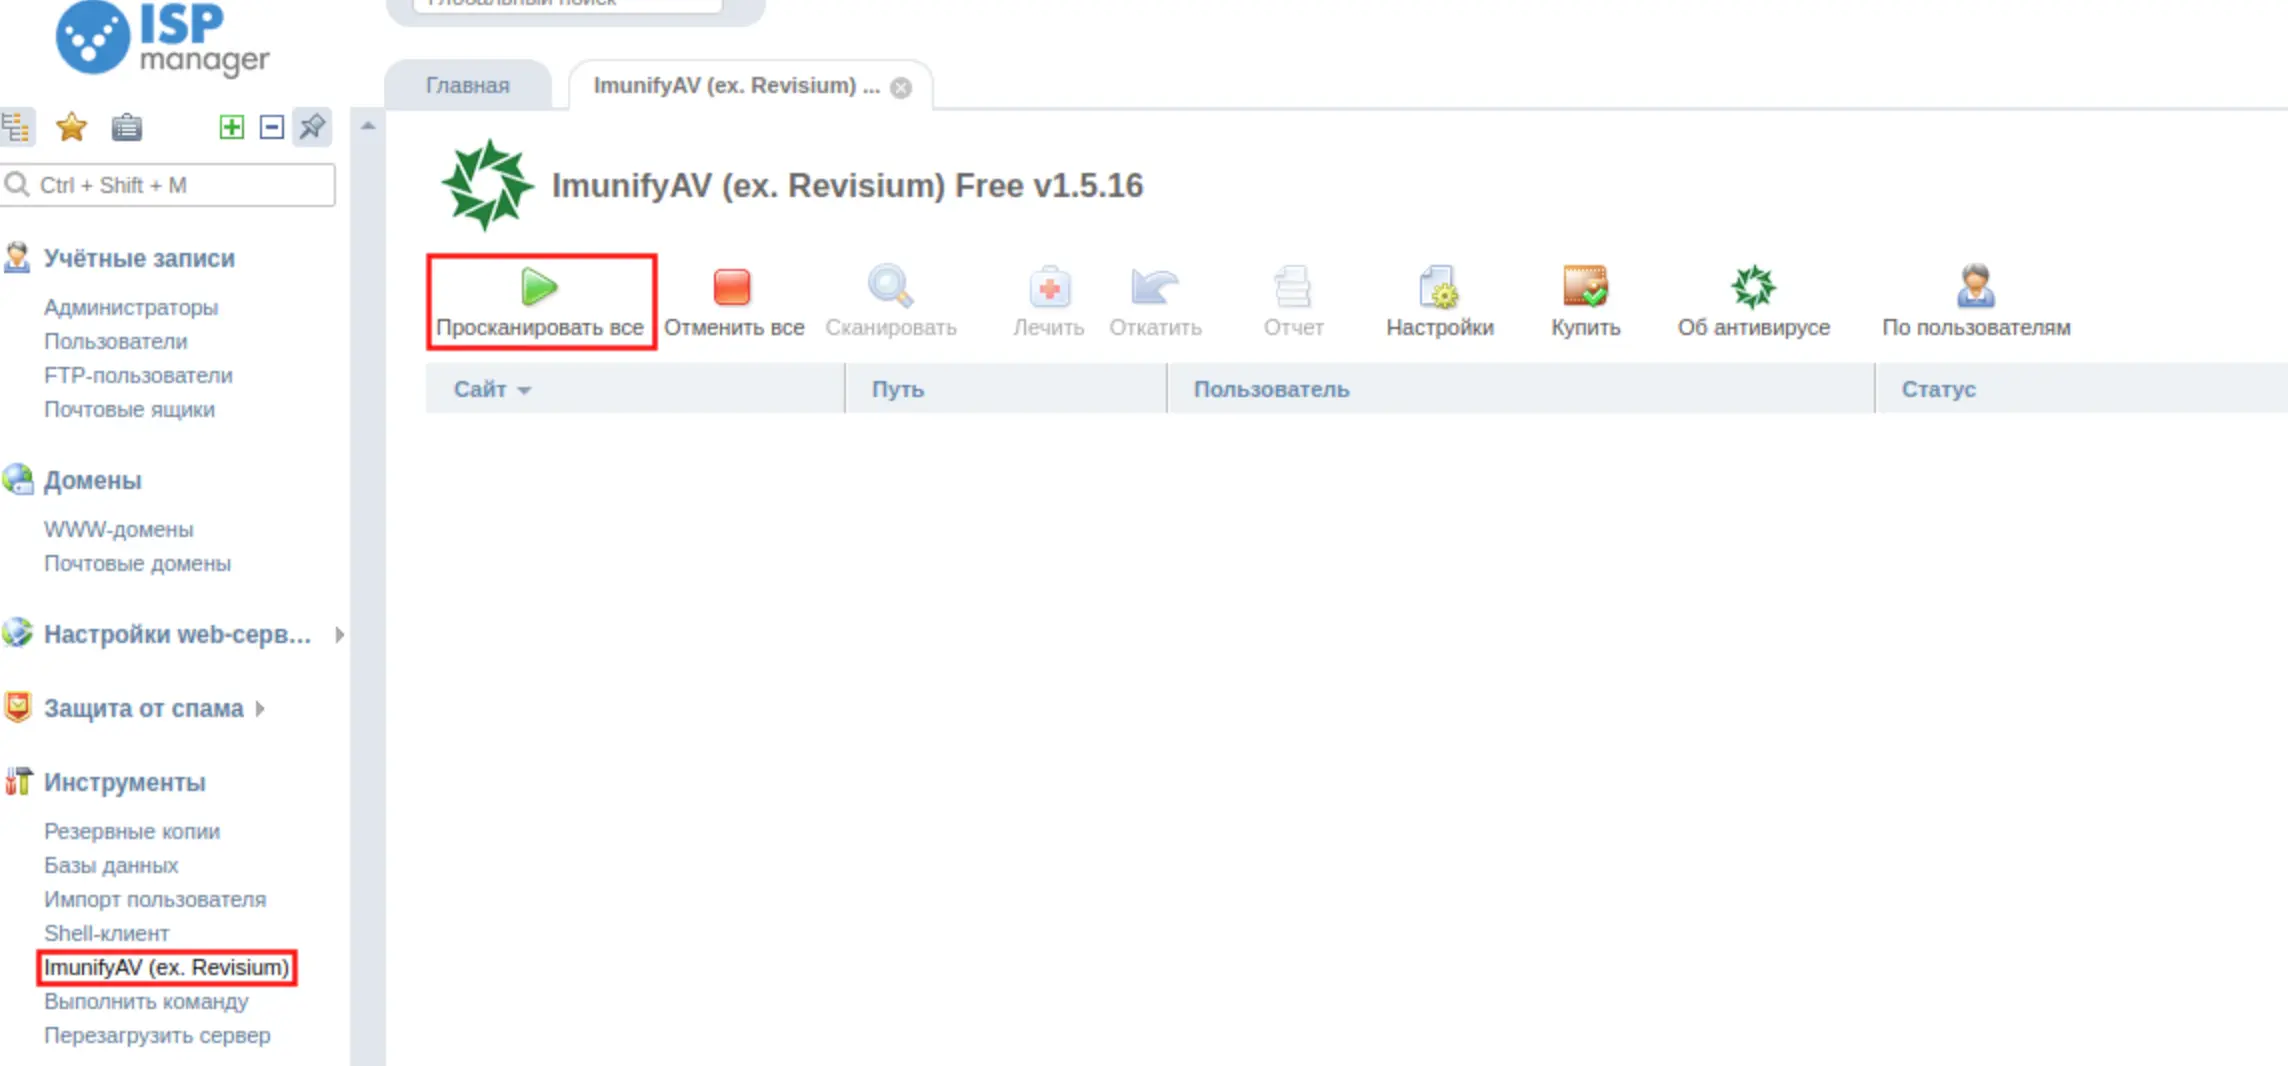This screenshot has height=1066, width=2288.
Task: Open Об антивирусе info
Action: (x=1753, y=302)
